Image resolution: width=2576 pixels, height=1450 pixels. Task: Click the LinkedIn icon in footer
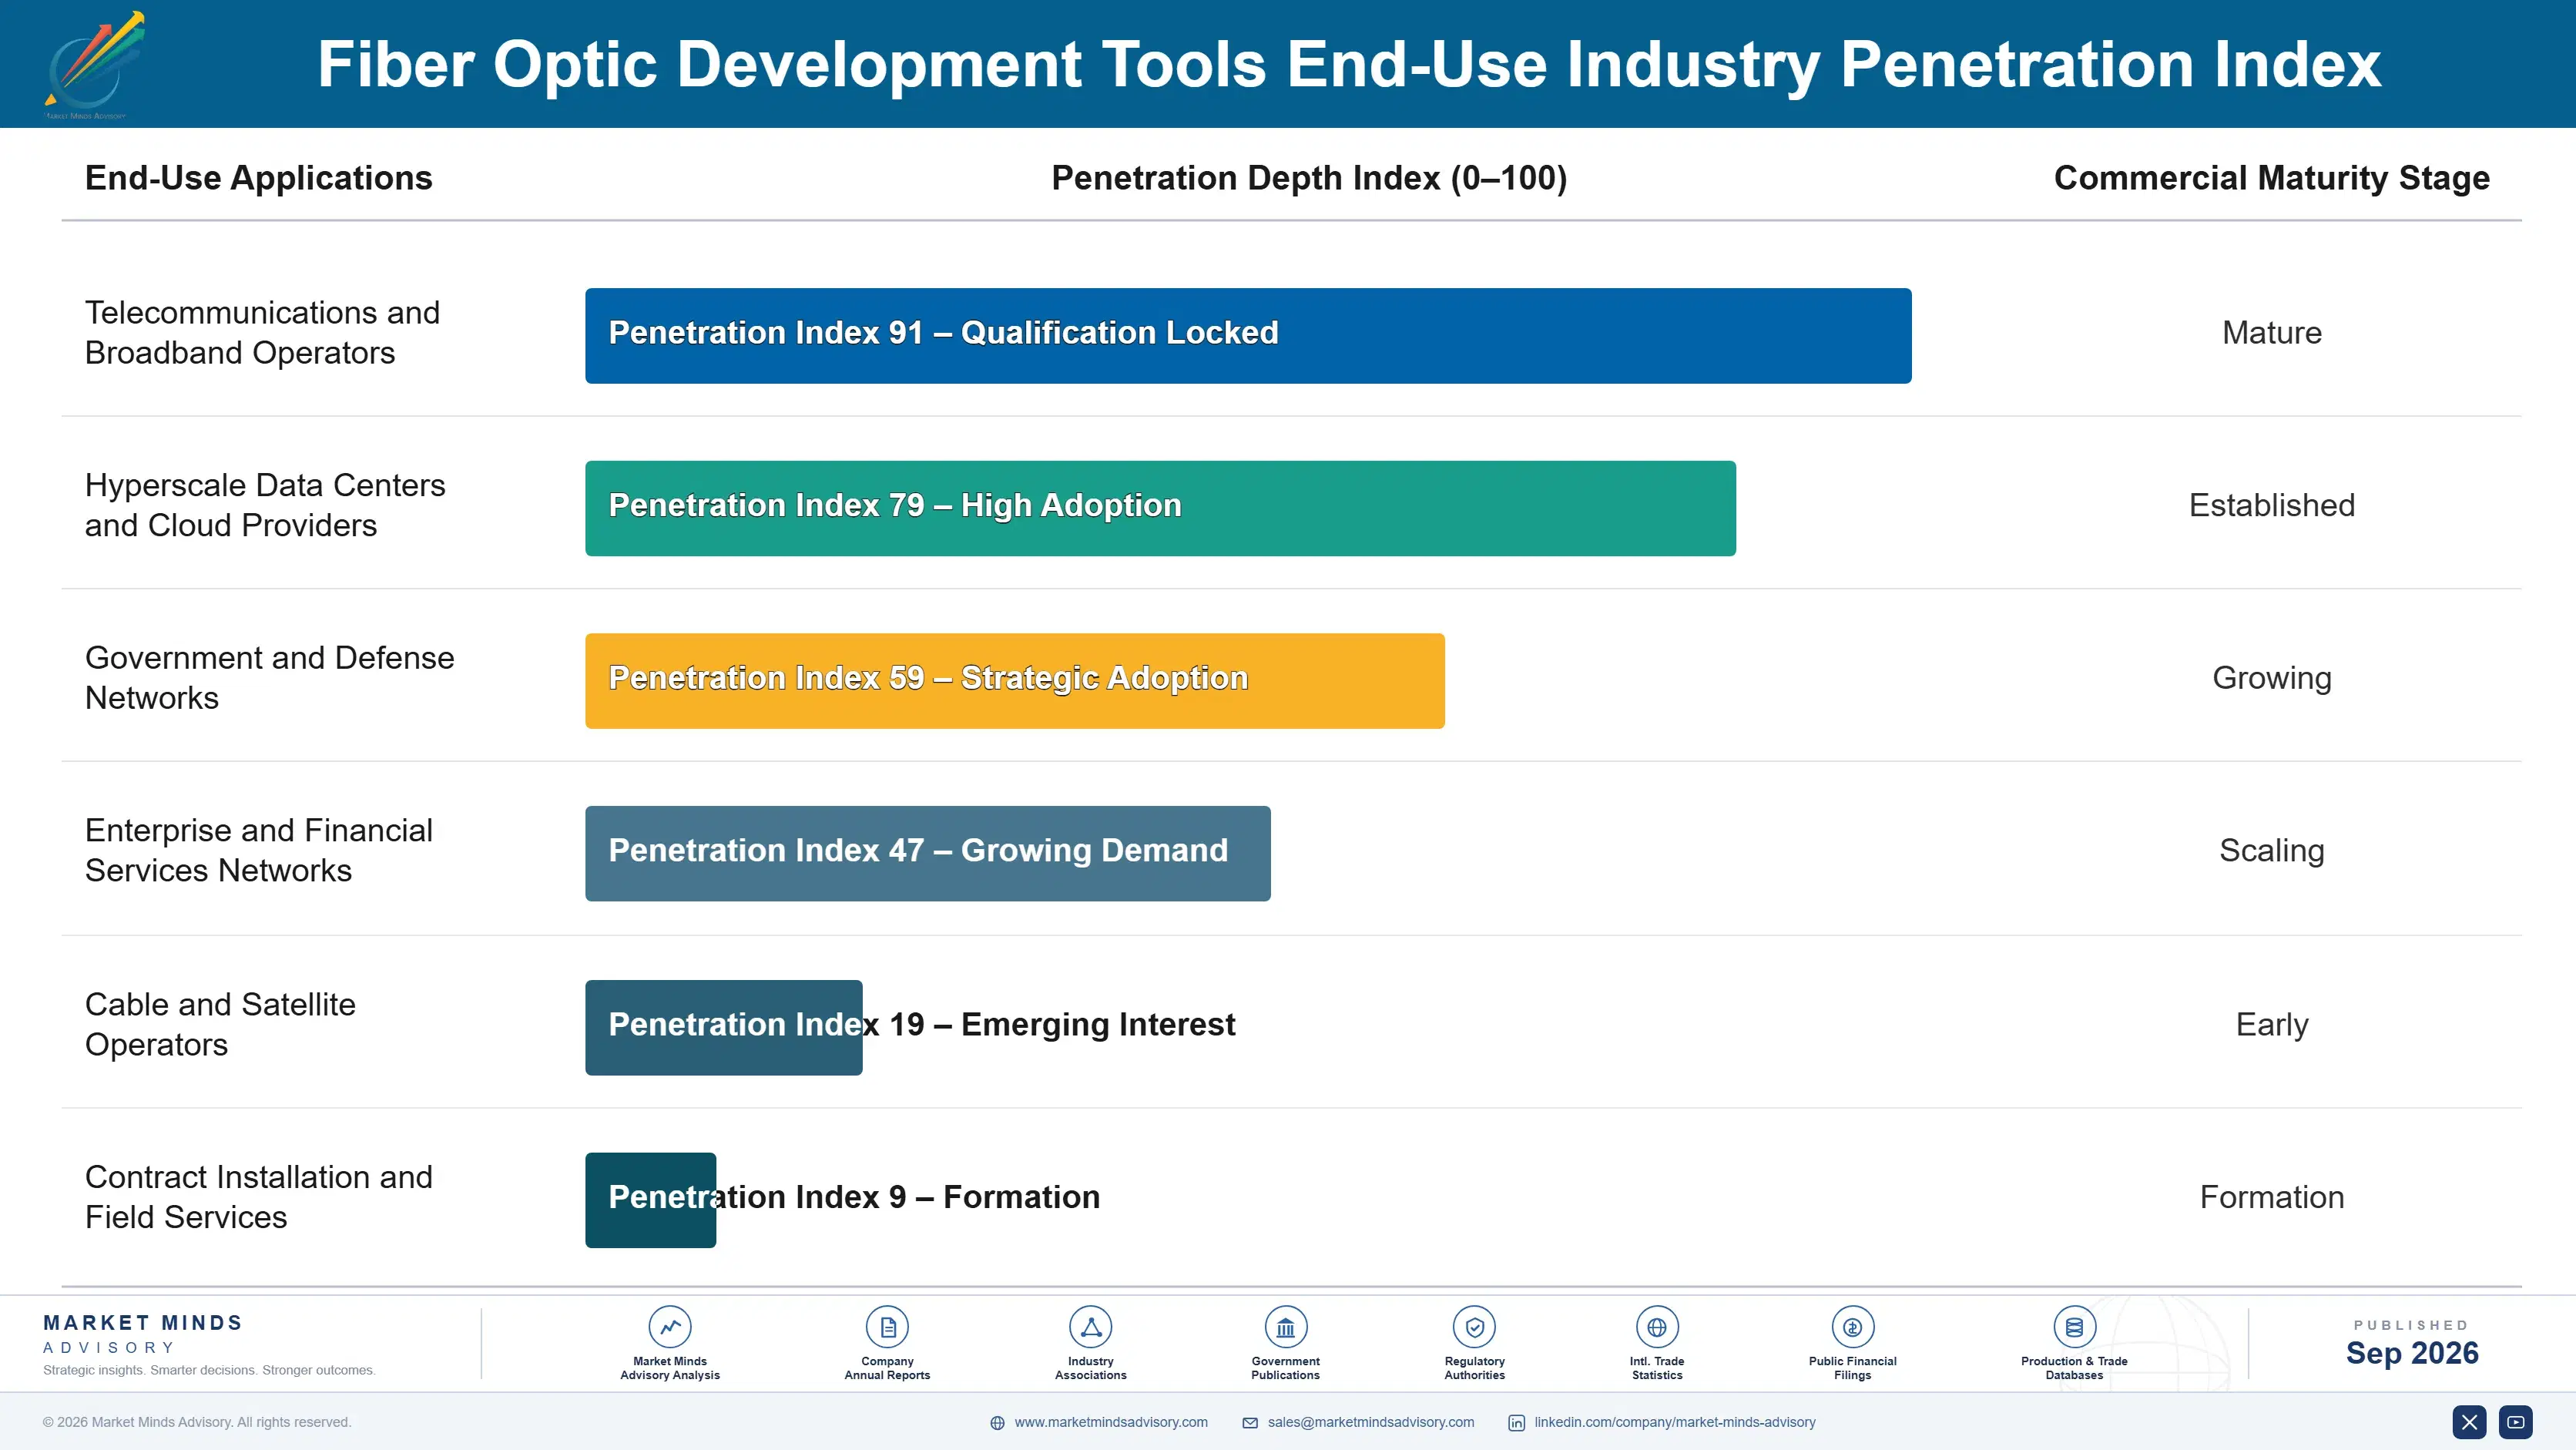[1516, 1423]
